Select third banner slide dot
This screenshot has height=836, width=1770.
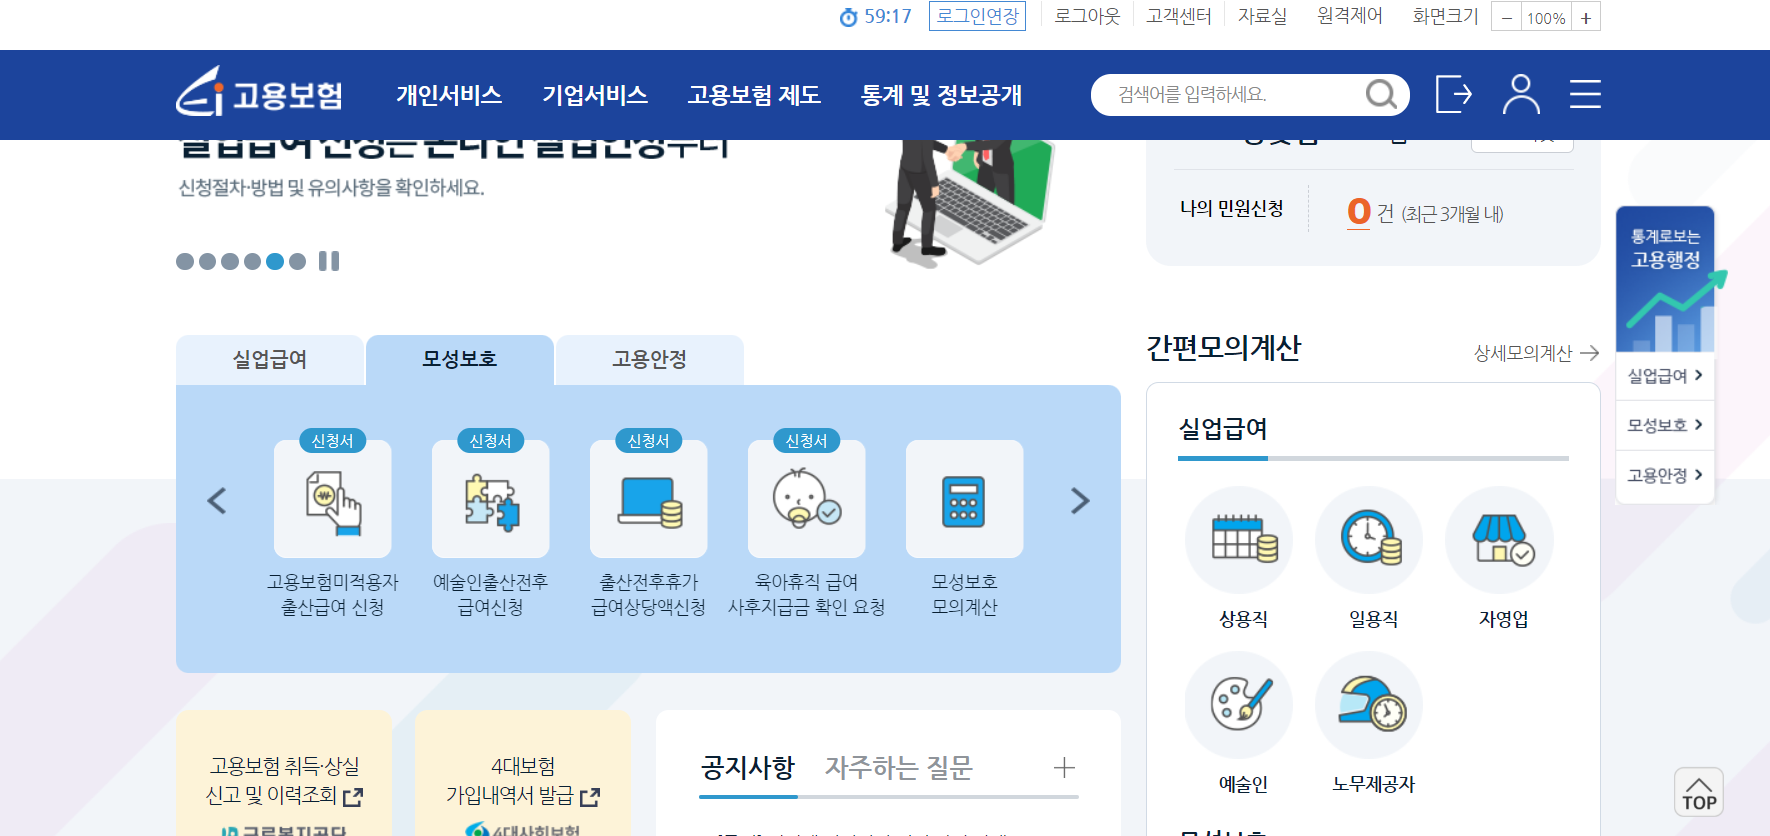(230, 261)
